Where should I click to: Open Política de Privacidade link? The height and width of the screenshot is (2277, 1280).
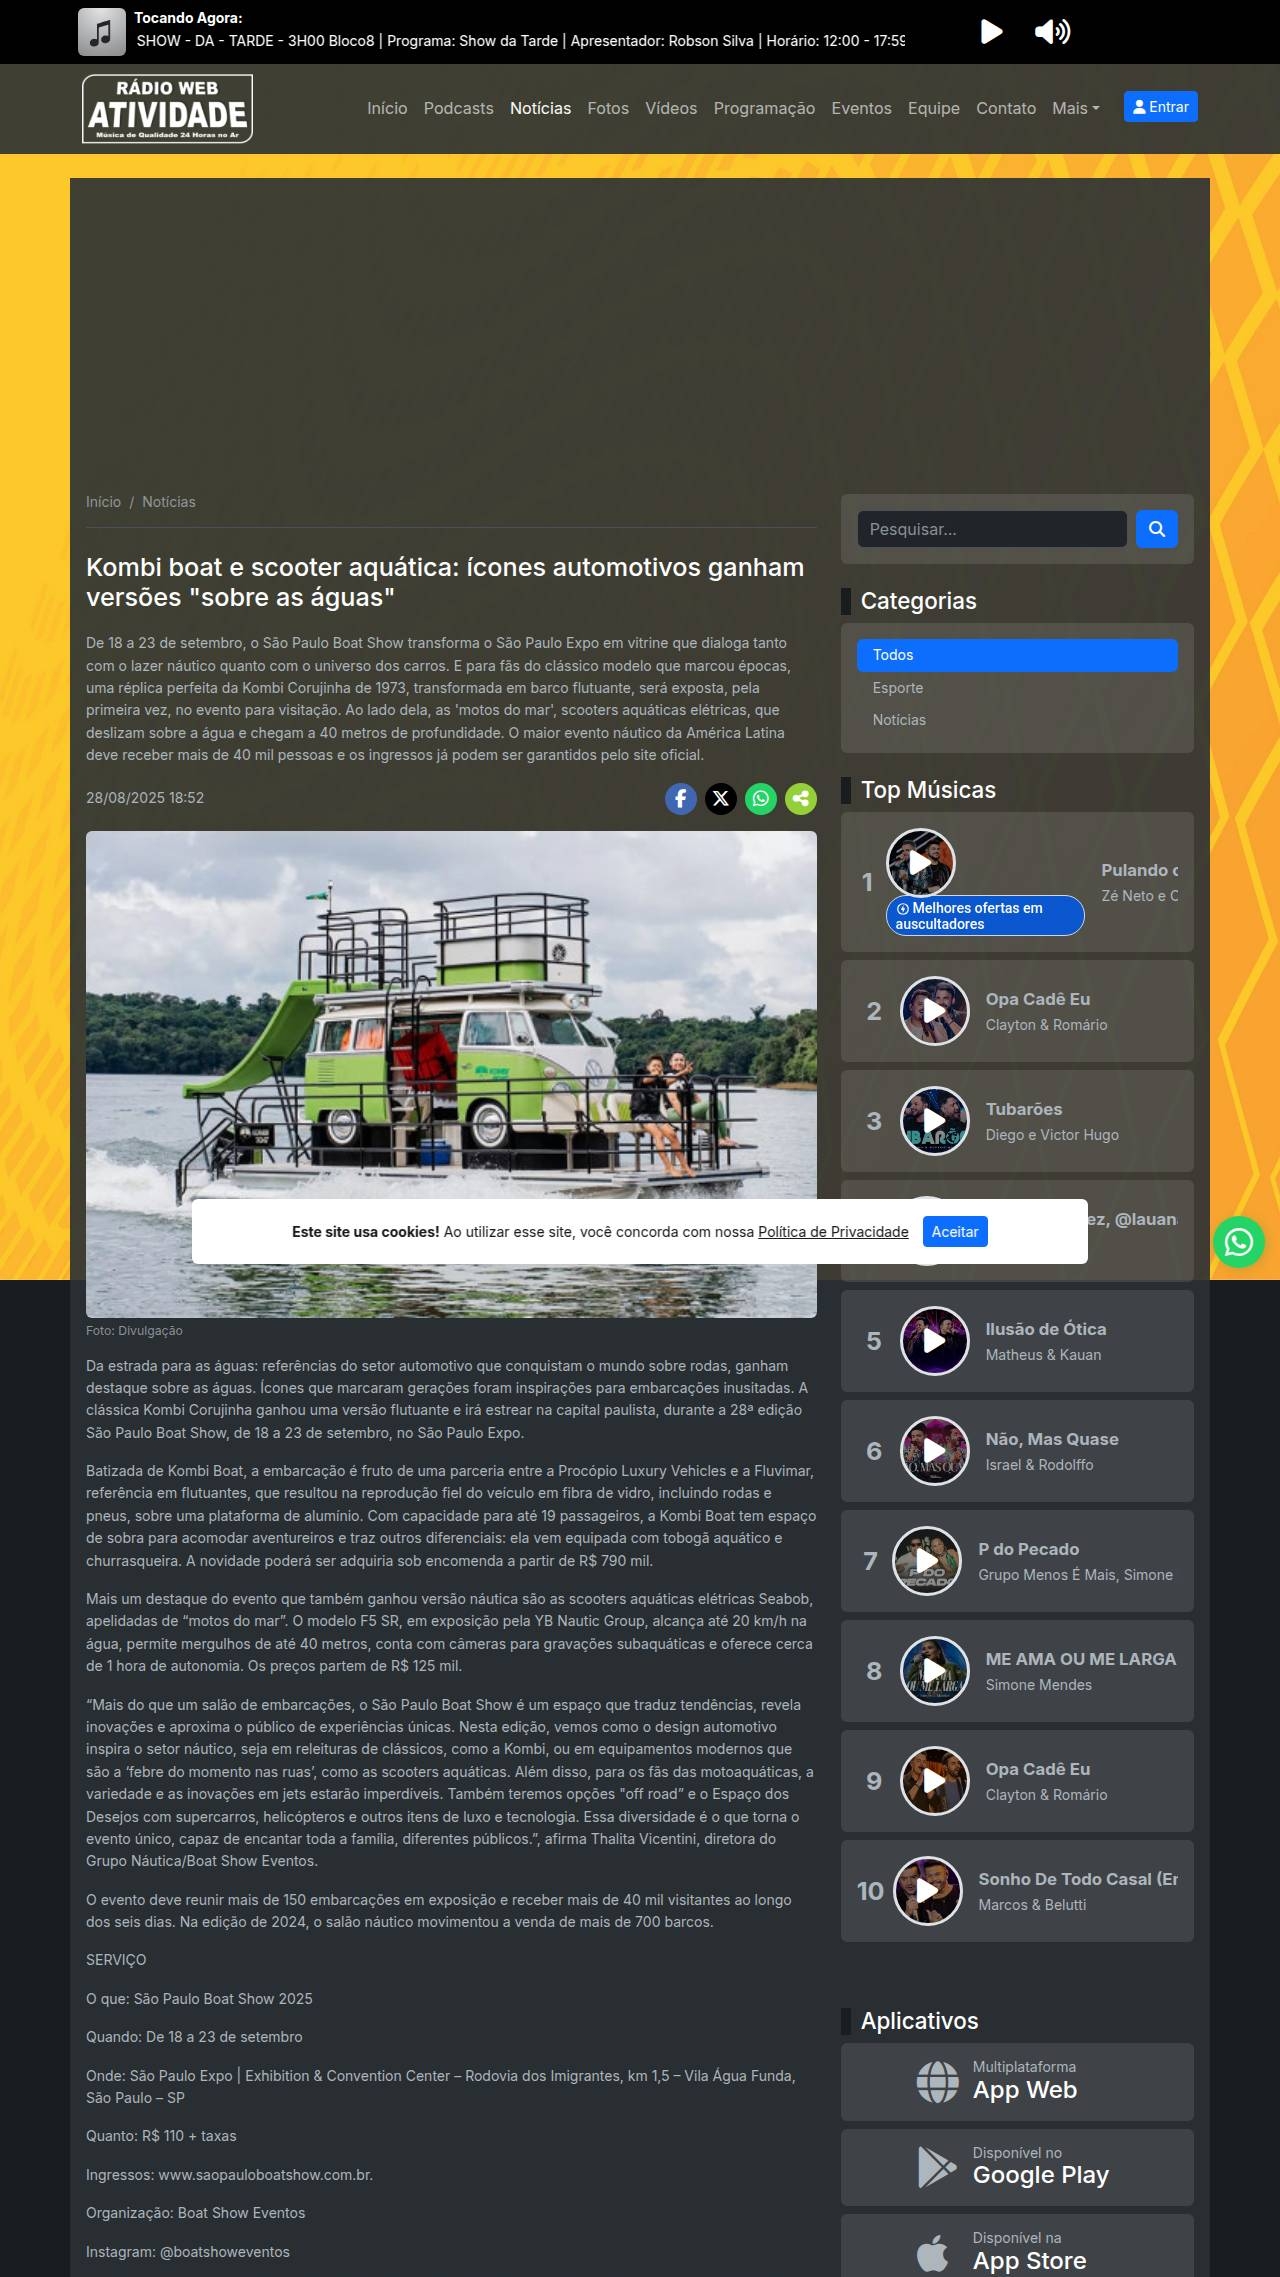(833, 1232)
